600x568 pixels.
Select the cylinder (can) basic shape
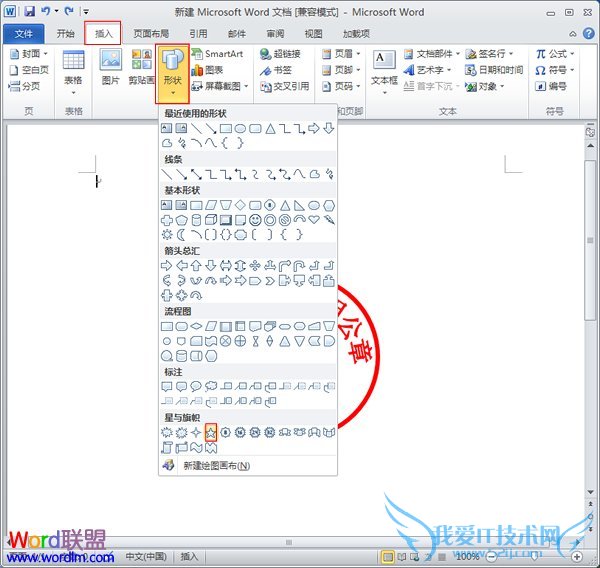tap(196, 220)
